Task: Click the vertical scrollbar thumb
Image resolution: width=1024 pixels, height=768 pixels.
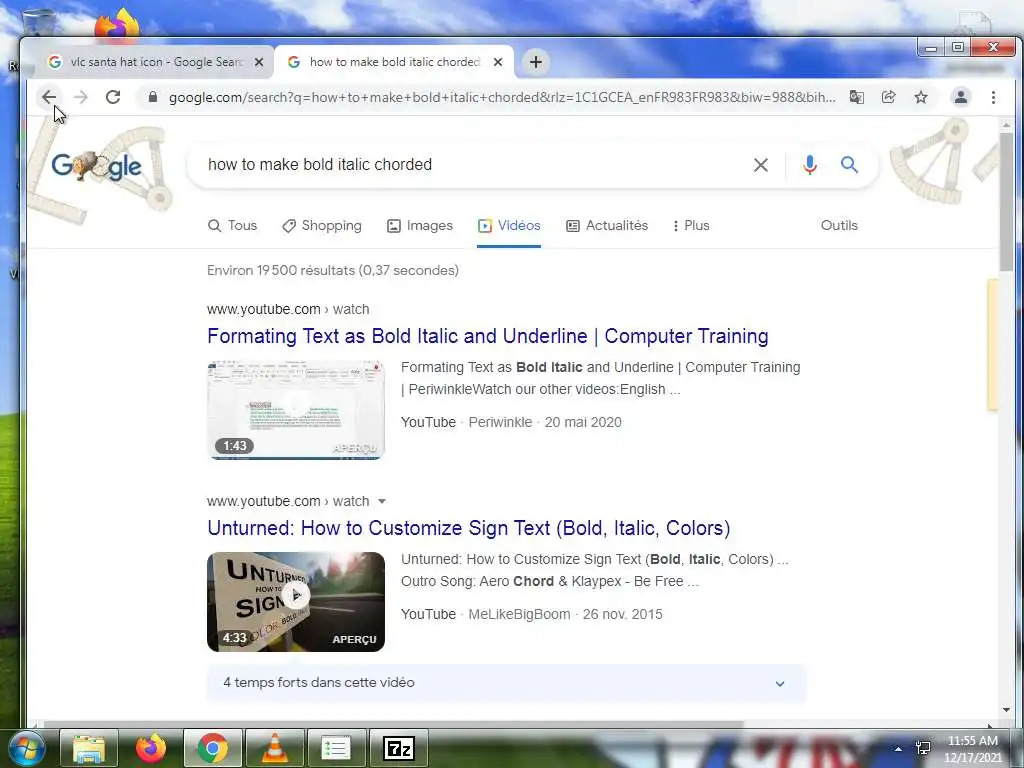Action: (1006, 201)
